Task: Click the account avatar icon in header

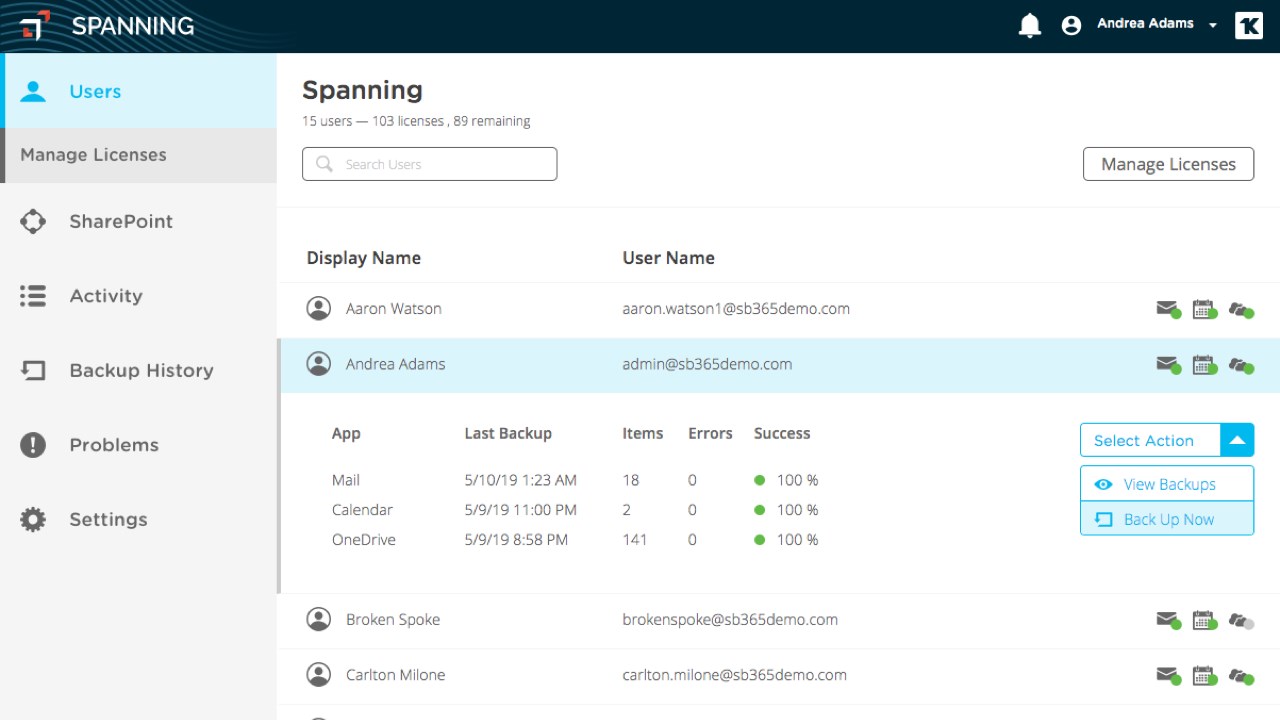Action: pyautogui.click(x=1071, y=25)
